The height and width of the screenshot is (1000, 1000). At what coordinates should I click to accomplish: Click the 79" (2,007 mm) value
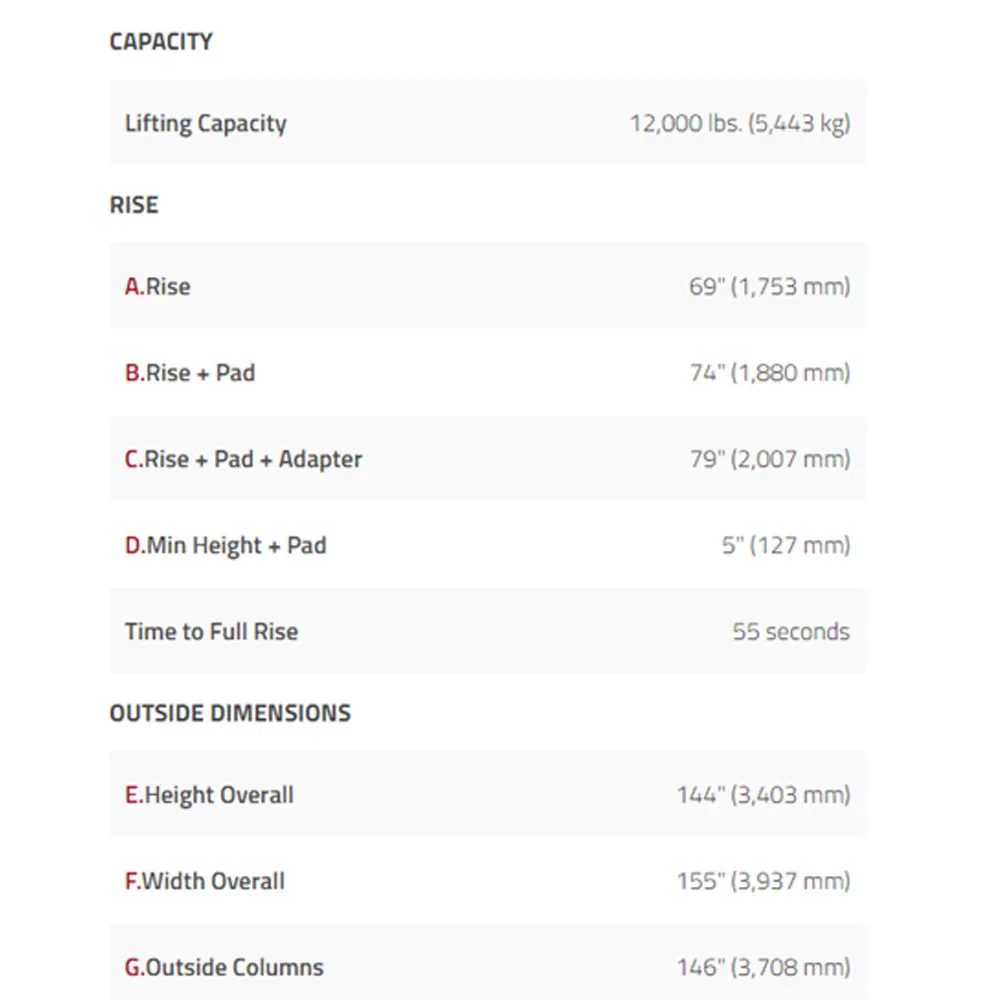(770, 459)
